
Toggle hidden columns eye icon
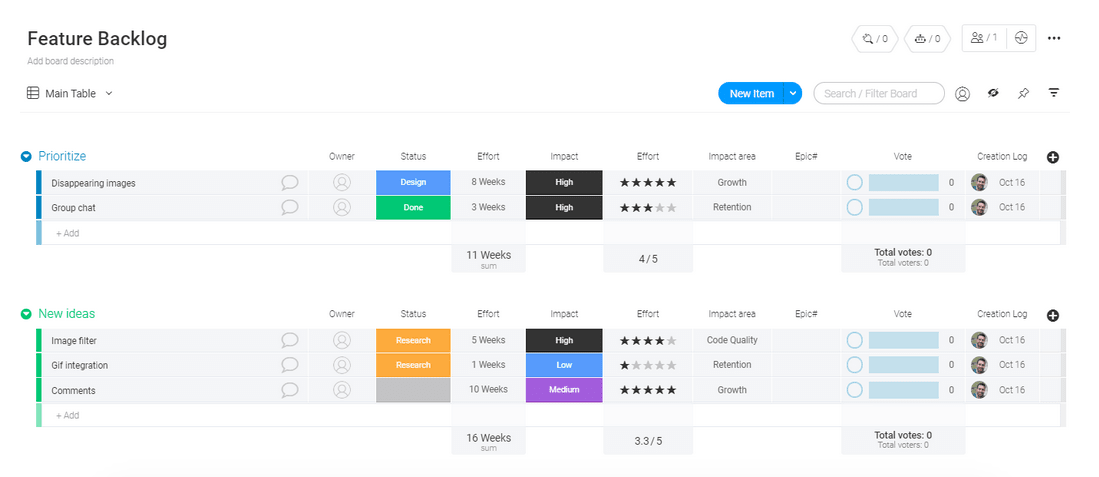(993, 93)
